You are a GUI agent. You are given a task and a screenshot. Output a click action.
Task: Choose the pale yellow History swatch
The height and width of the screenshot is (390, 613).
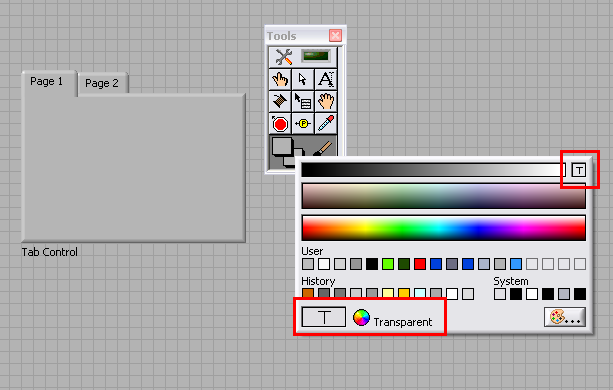(388, 294)
